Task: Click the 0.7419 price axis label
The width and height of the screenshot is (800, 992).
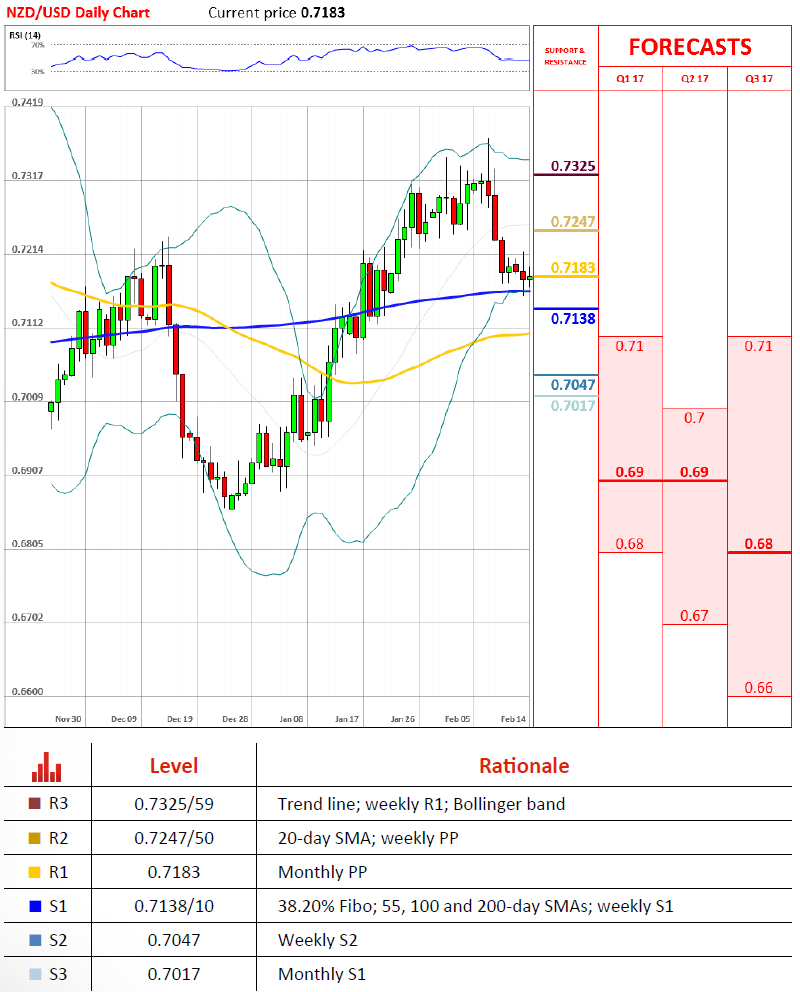Action: 28,102
